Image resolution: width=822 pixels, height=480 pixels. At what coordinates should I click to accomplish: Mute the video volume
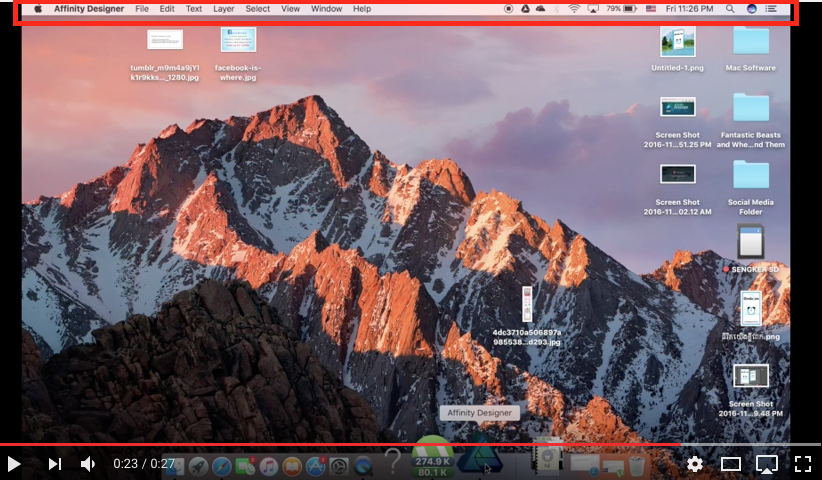click(88, 464)
